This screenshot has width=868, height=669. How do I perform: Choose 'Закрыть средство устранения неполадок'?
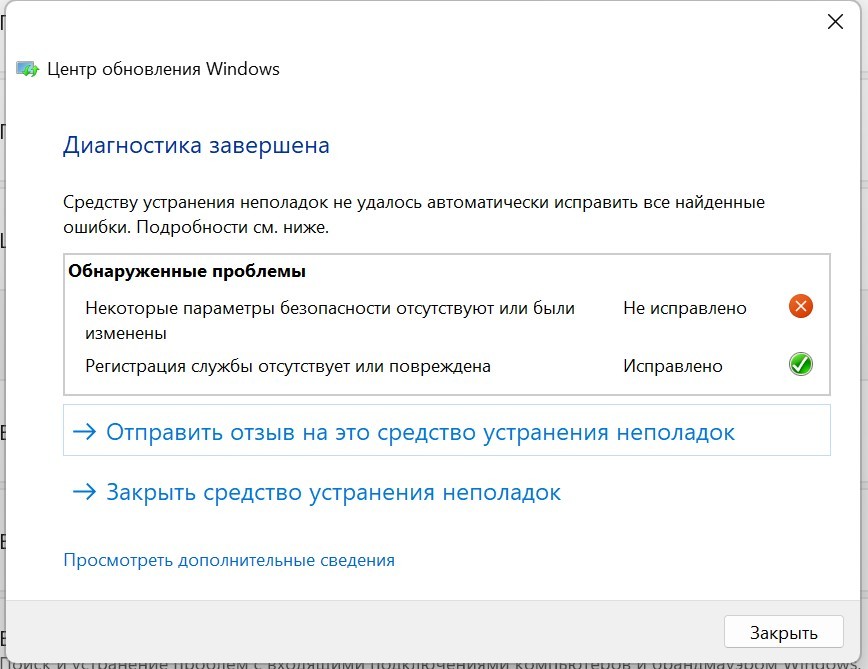point(317,491)
